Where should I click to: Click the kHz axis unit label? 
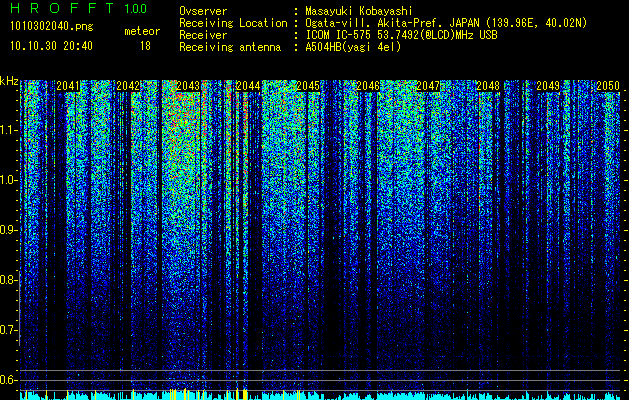point(9,81)
